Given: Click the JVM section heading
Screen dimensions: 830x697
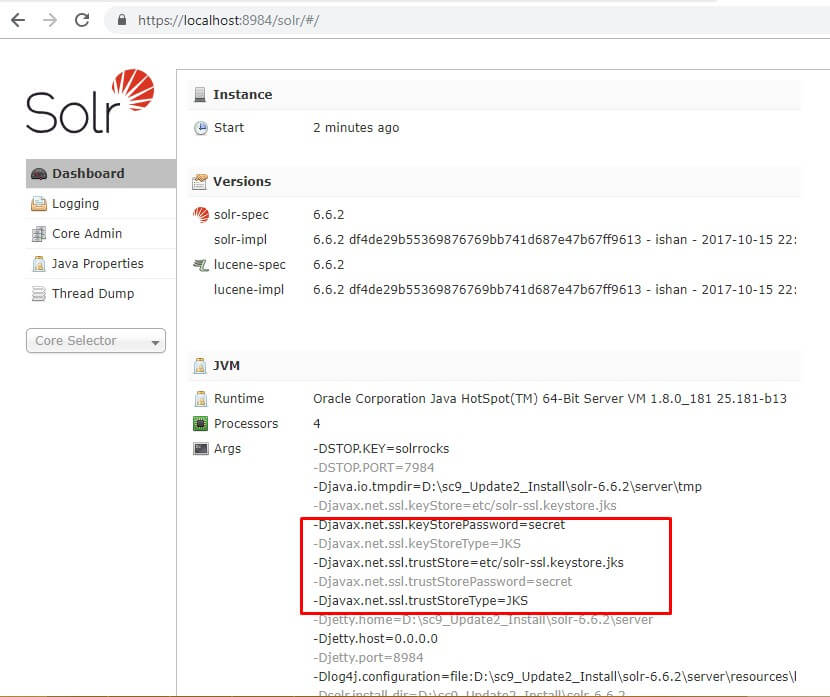Looking at the screenshot, I should (227, 366).
